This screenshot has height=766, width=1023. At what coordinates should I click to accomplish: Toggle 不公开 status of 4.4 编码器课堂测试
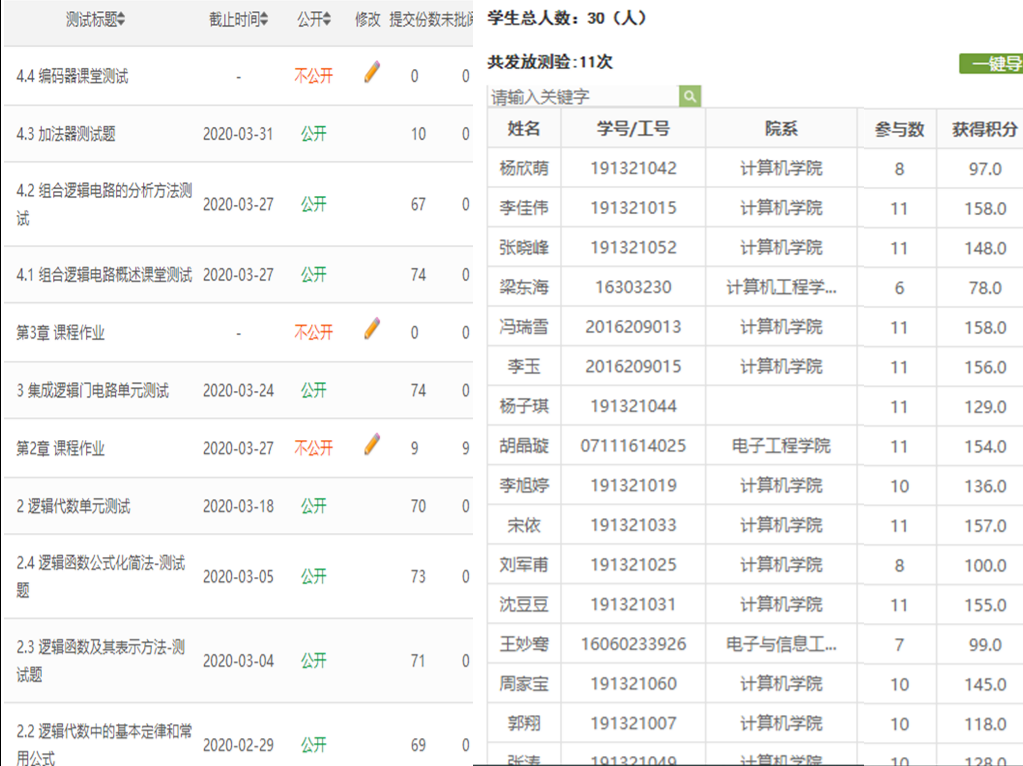tap(313, 76)
